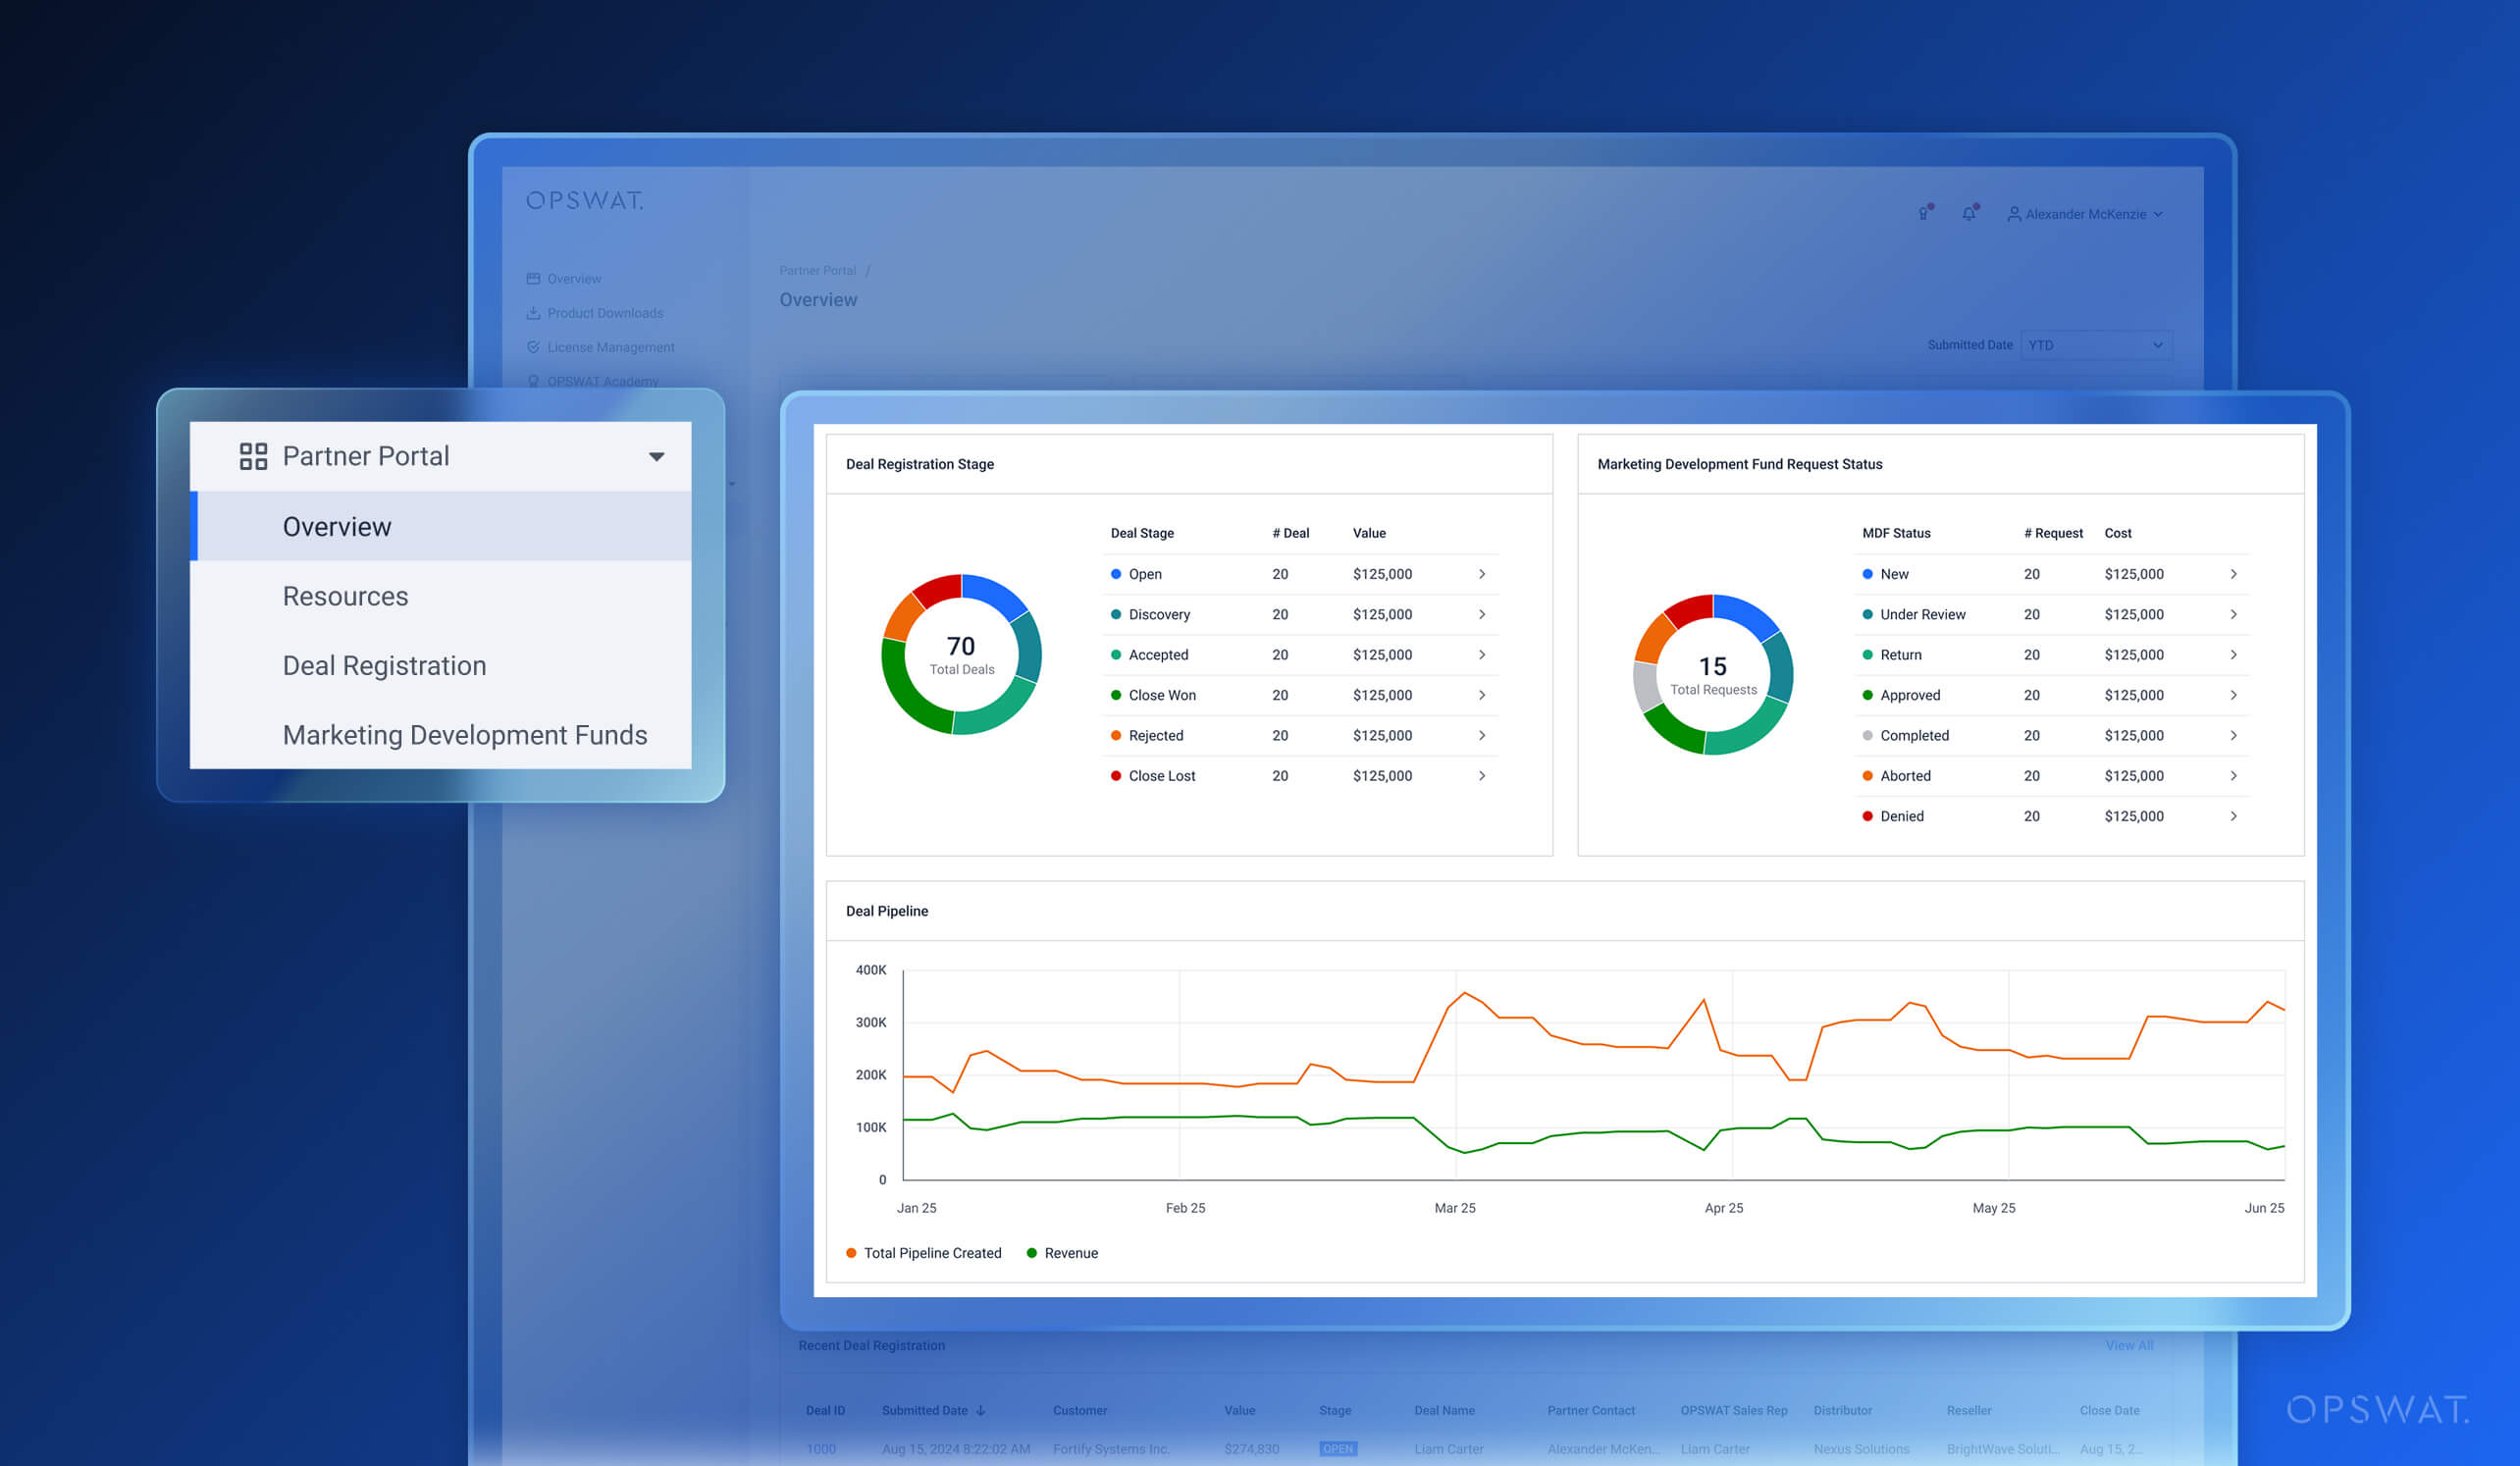Select Deal Registration in the Partner Portal menu

pyautogui.click(x=384, y=665)
